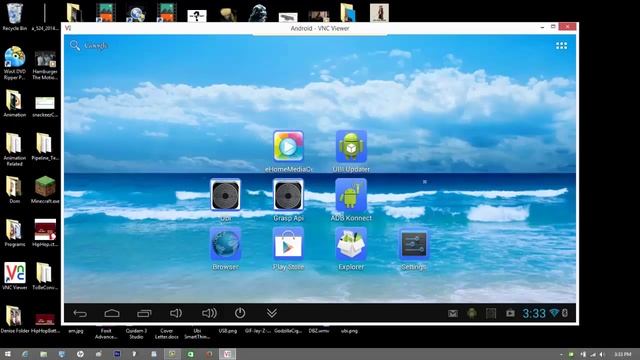Launch ADB Konnect app

click(351, 195)
